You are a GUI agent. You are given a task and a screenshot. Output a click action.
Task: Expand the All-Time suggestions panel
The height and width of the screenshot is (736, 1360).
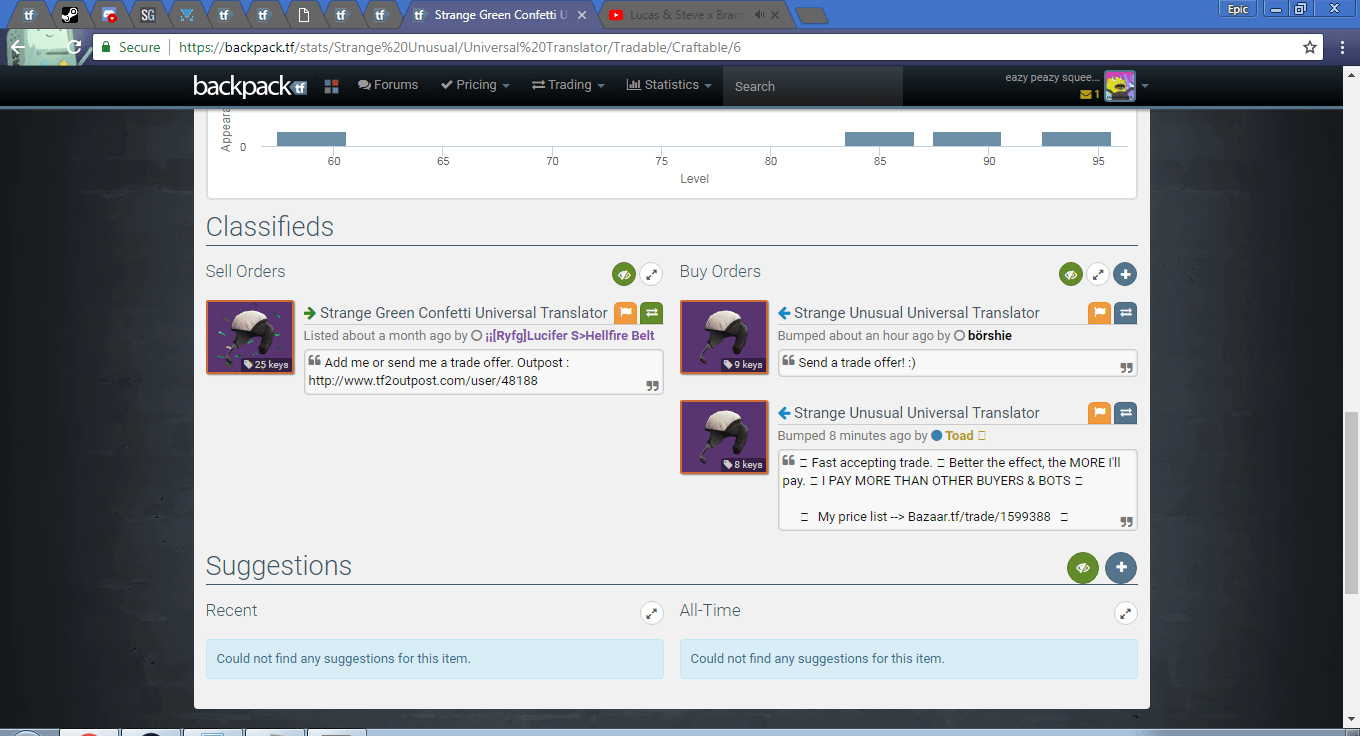coord(1125,613)
